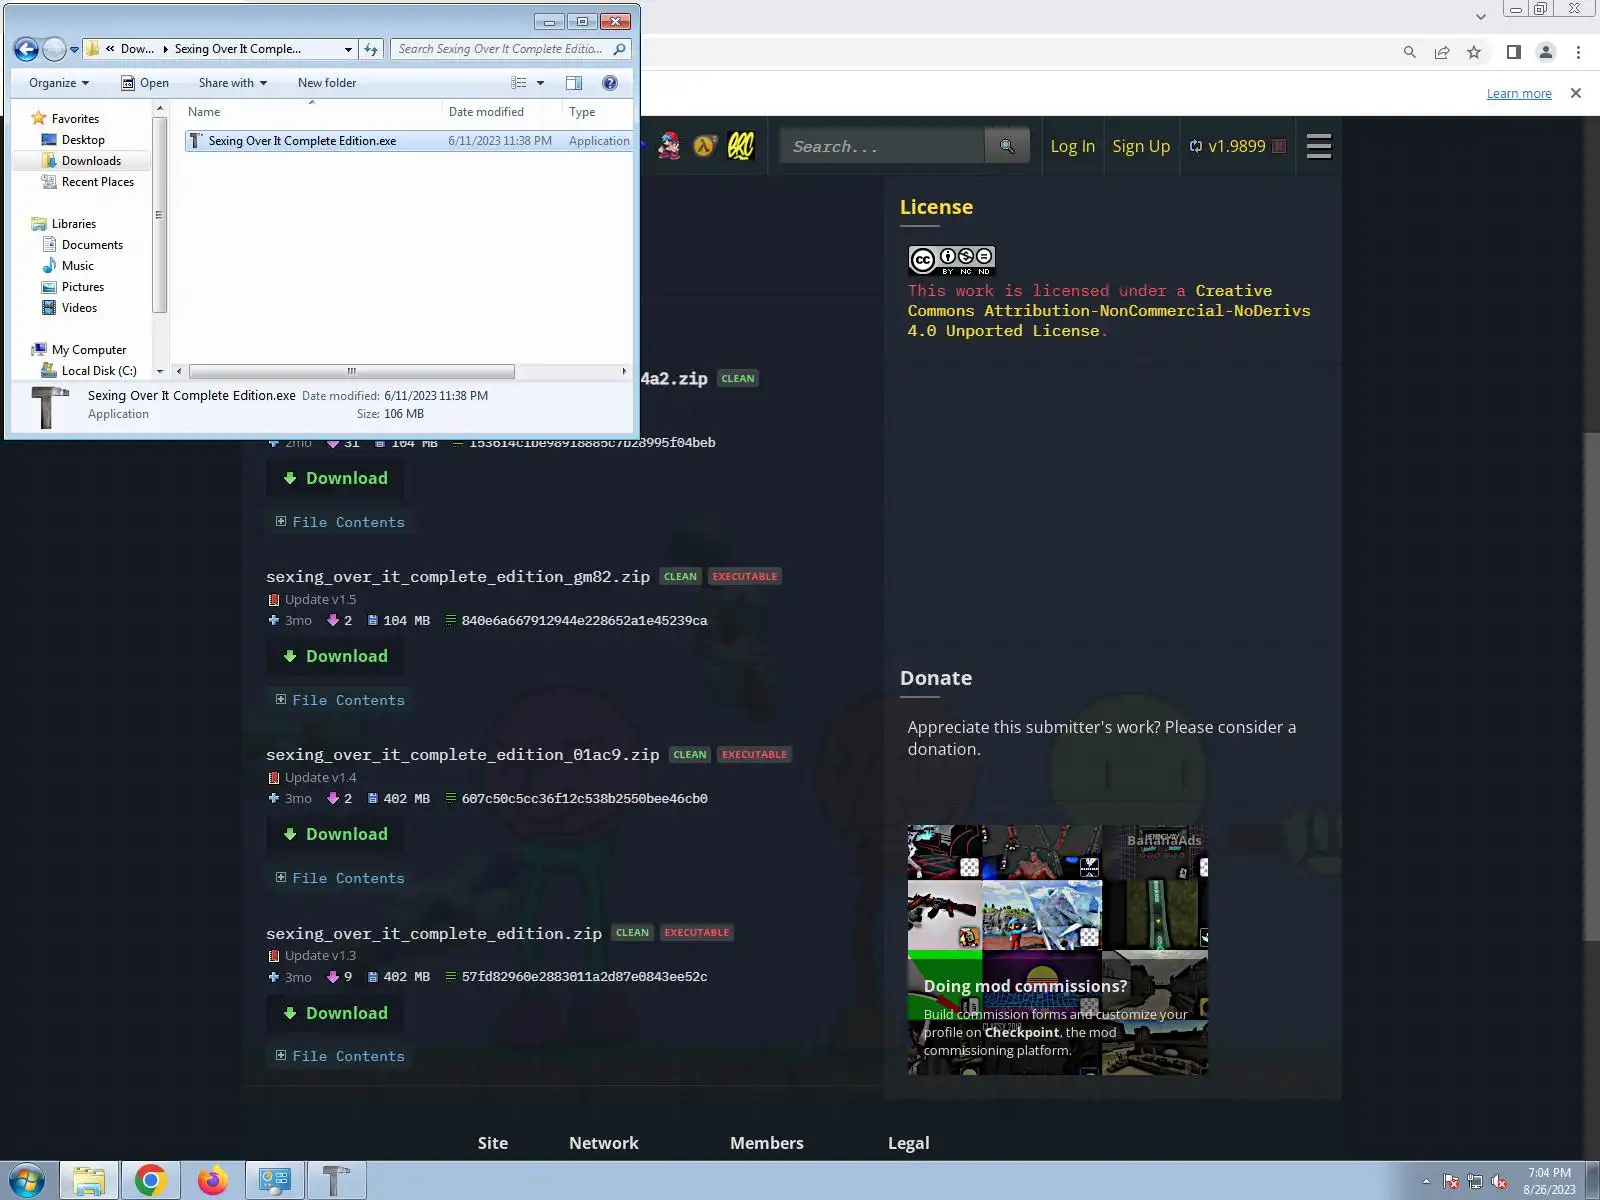Dismiss the Chrome info bar
1600x1200 pixels.
pos(1576,93)
